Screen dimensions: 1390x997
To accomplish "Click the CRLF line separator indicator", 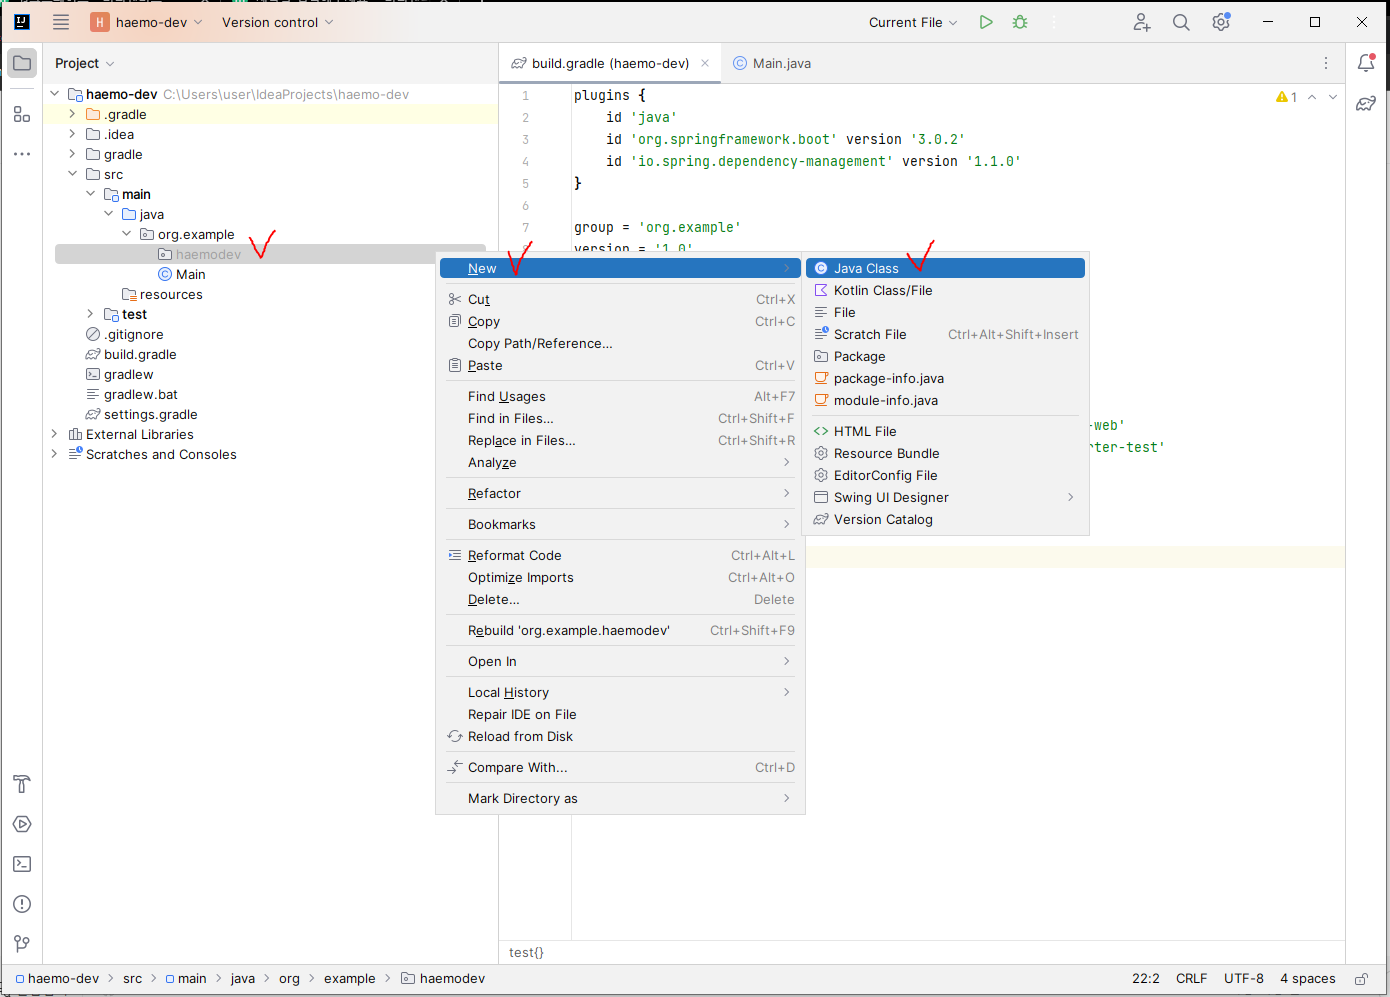I will pos(1191,979).
